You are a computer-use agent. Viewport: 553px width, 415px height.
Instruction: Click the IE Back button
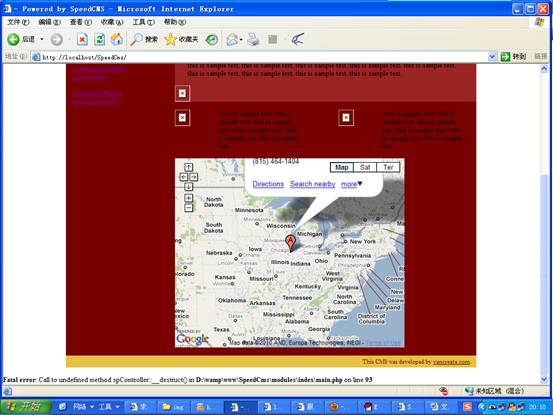[x=21, y=39]
